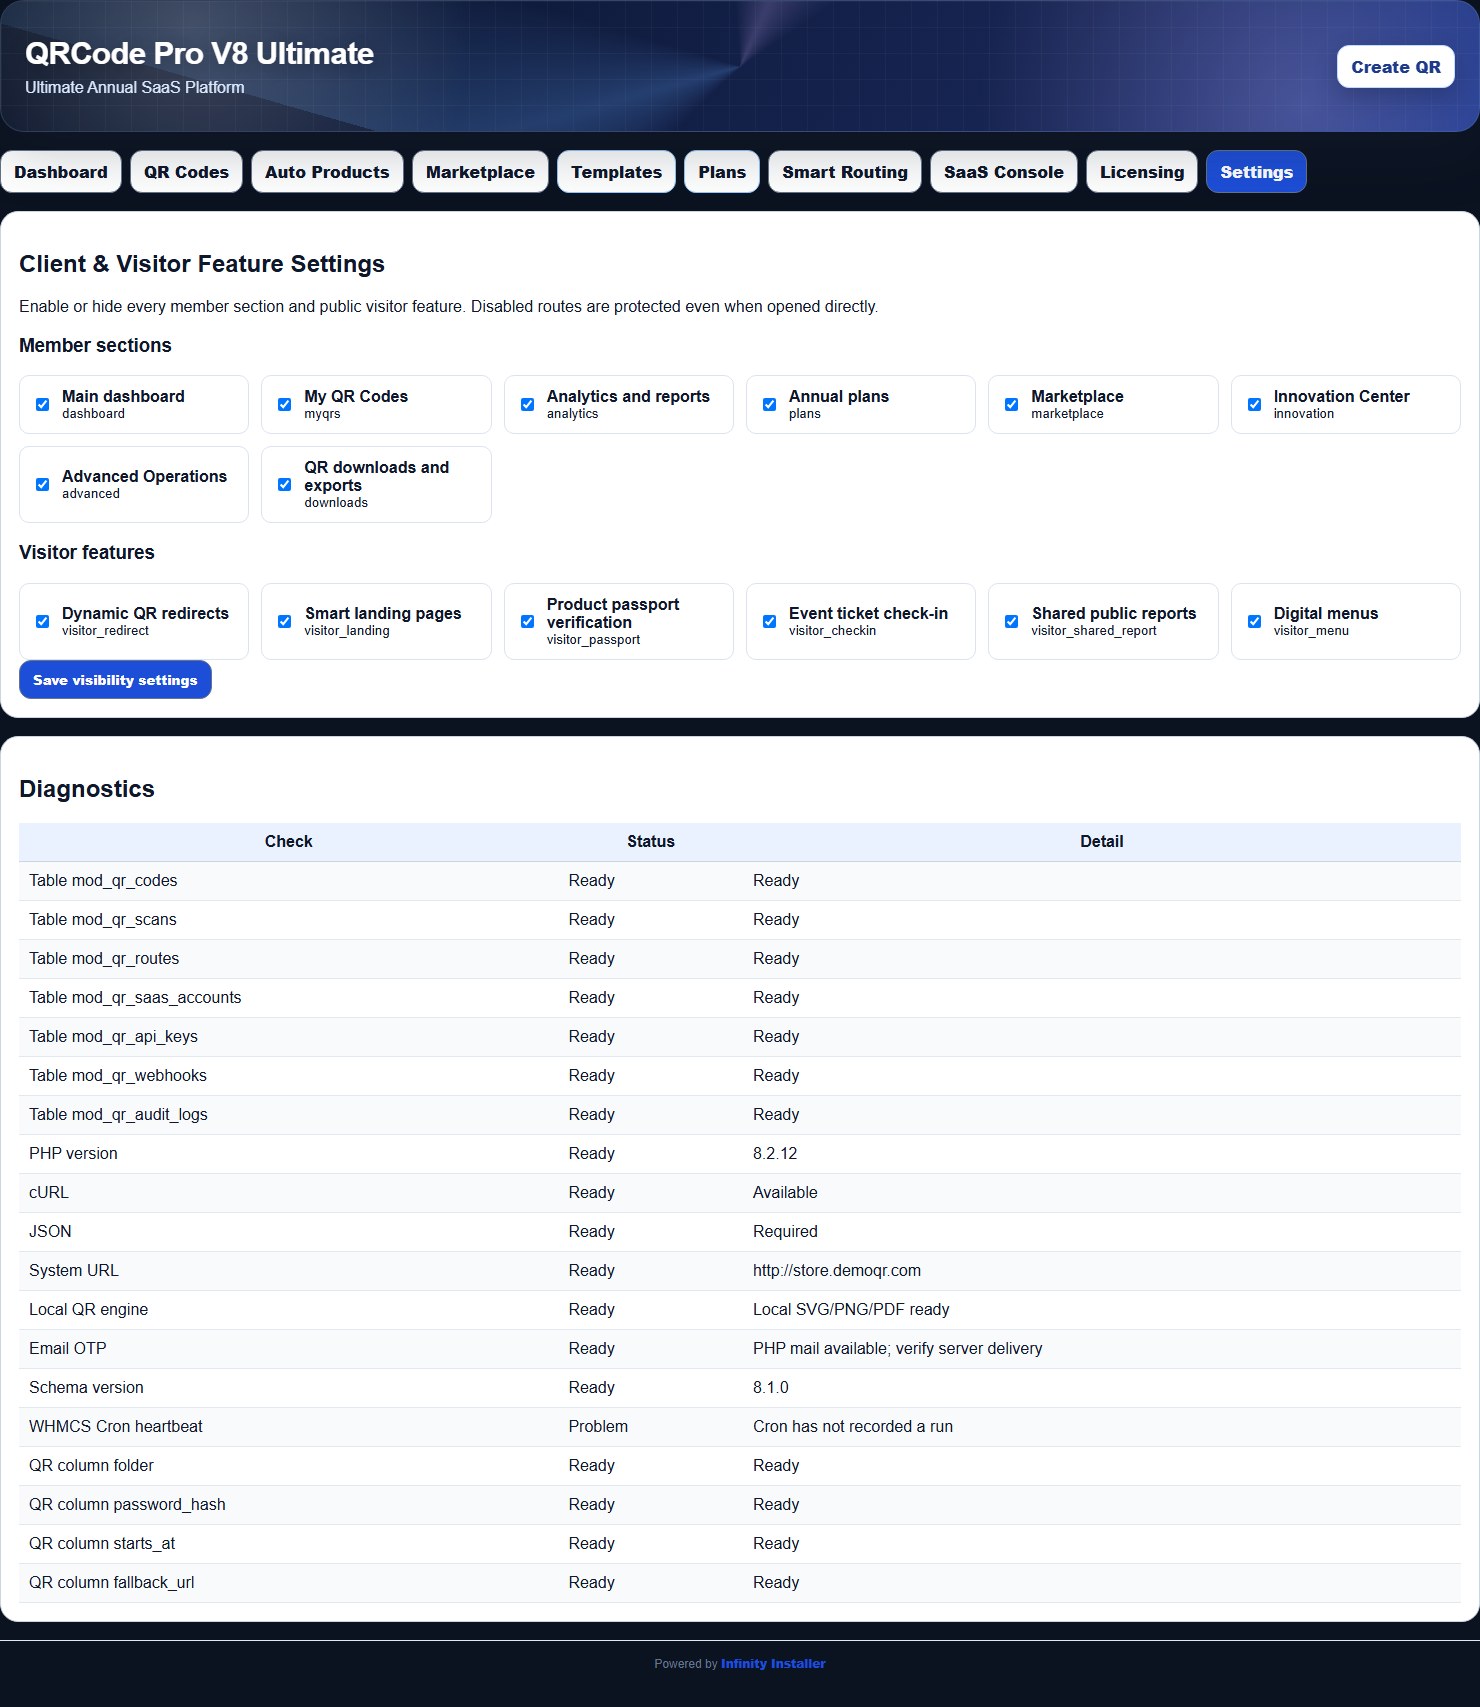Toggle the Annual plans checkbox
The image size is (1480, 1707).
(x=769, y=404)
